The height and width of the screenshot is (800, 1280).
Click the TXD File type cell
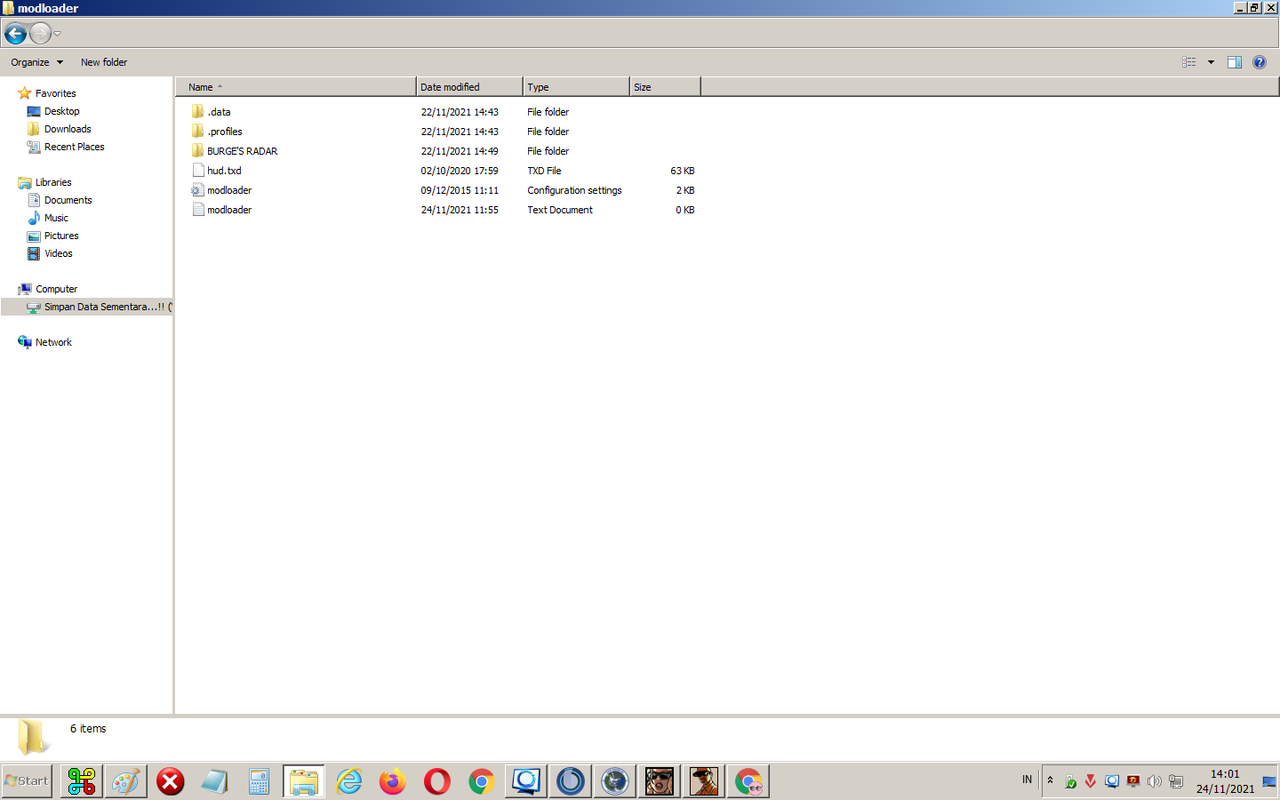[x=544, y=171]
